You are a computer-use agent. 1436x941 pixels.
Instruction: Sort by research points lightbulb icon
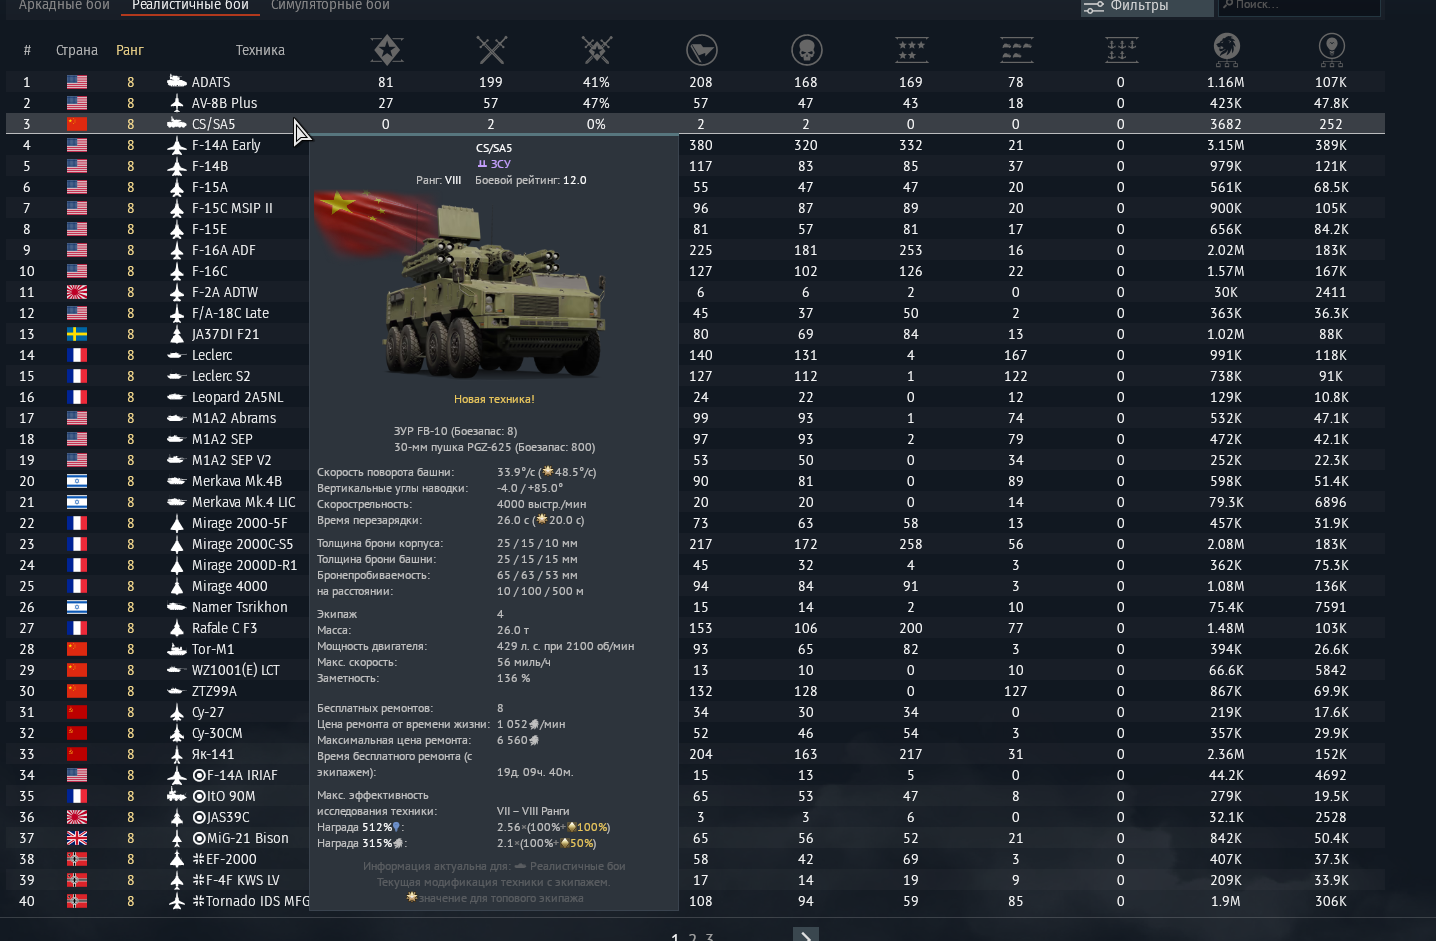pyautogui.click(x=1331, y=48)
